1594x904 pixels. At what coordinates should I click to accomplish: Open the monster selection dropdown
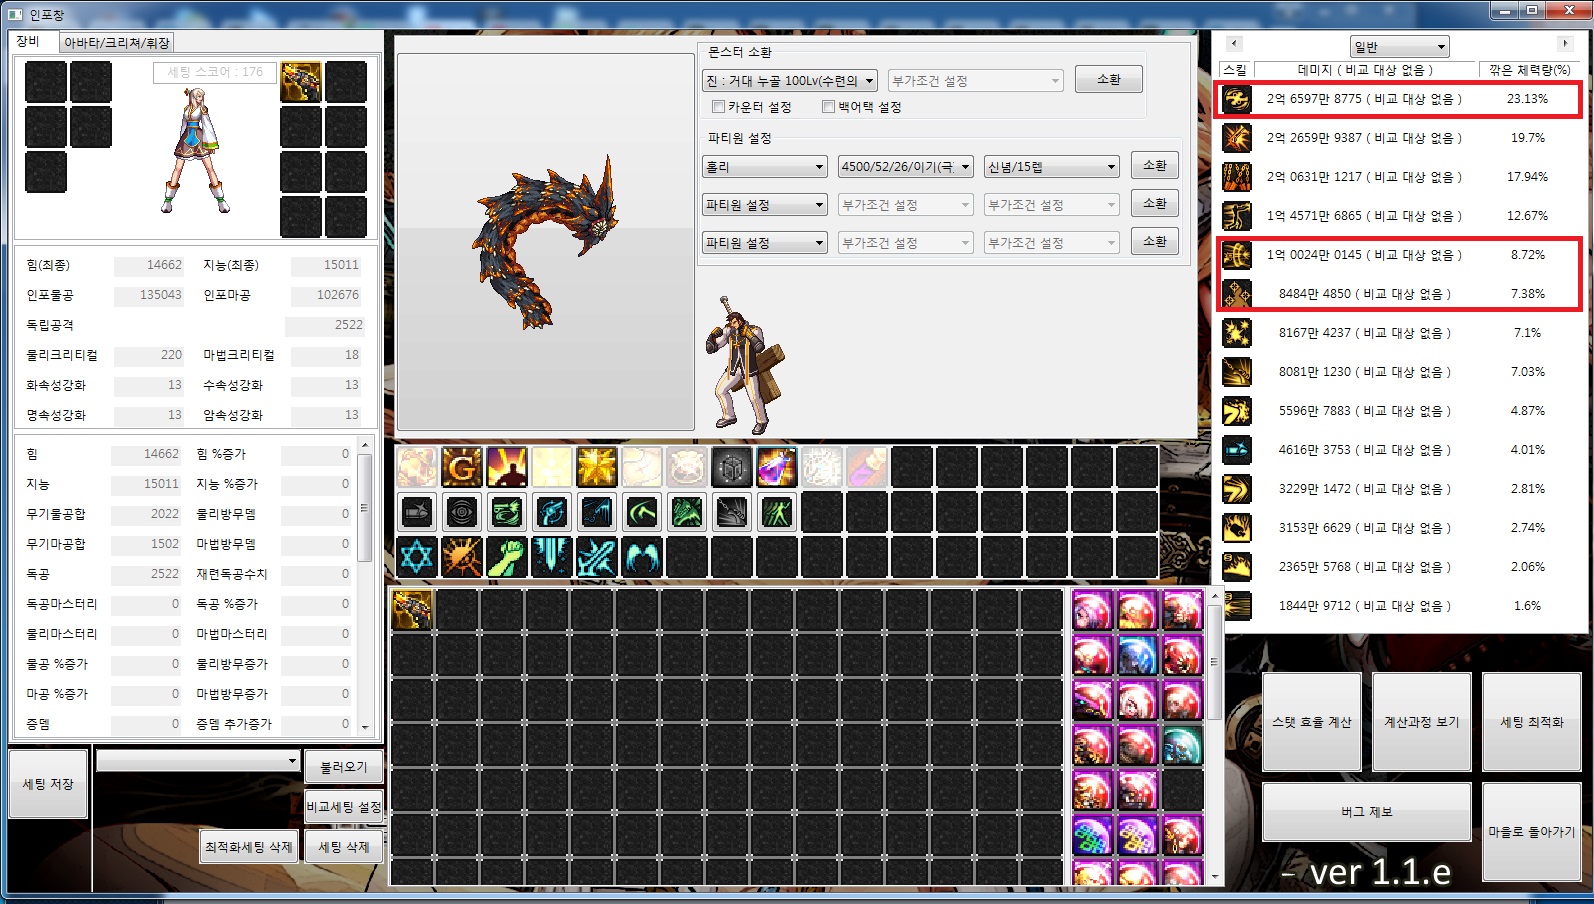[790, 81]
